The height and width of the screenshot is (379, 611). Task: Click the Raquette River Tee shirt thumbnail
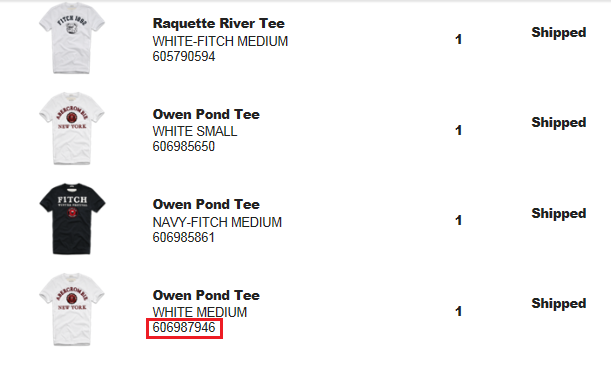click(72, 38)
